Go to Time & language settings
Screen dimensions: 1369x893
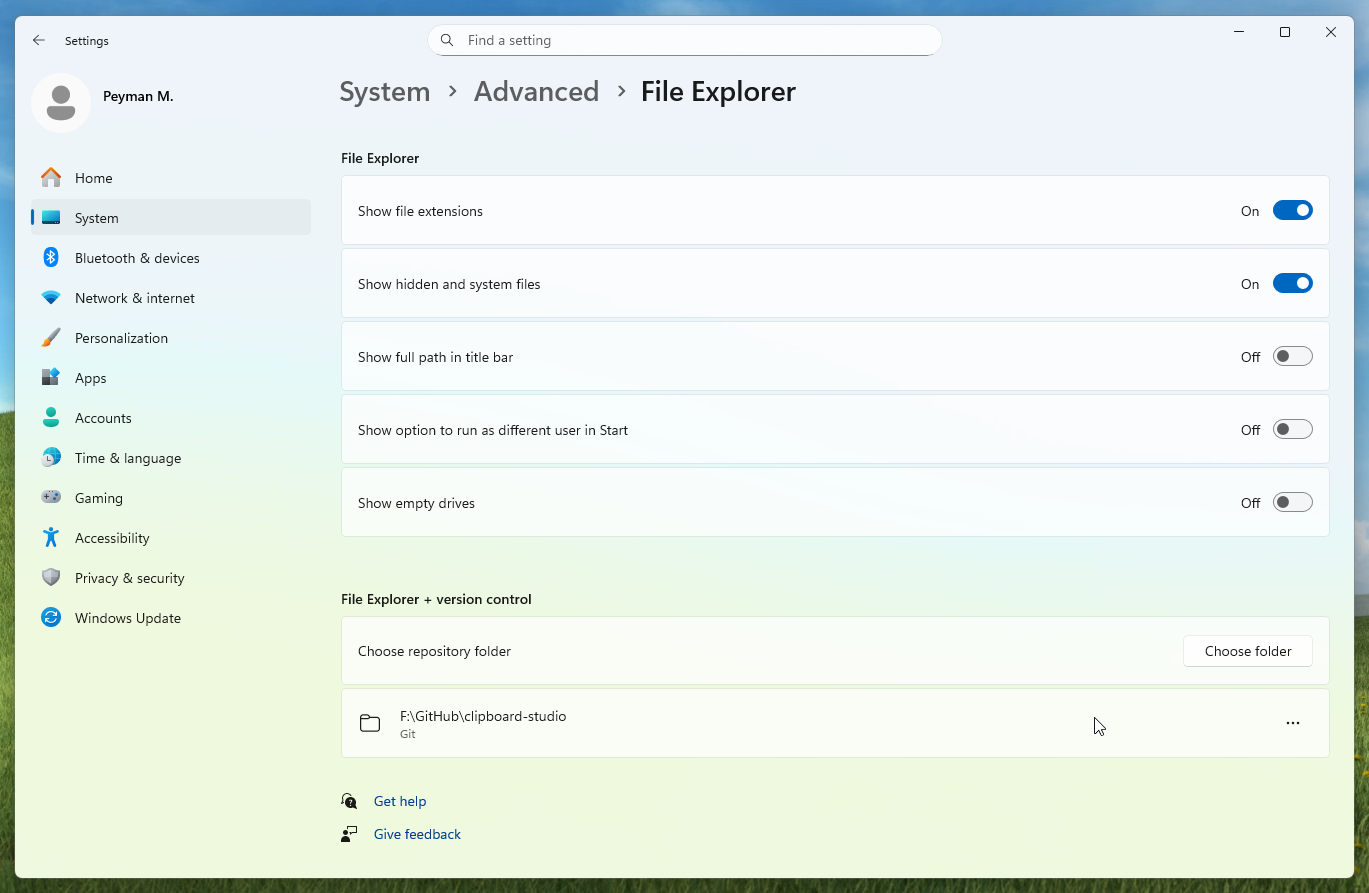[x=171, y=458]
